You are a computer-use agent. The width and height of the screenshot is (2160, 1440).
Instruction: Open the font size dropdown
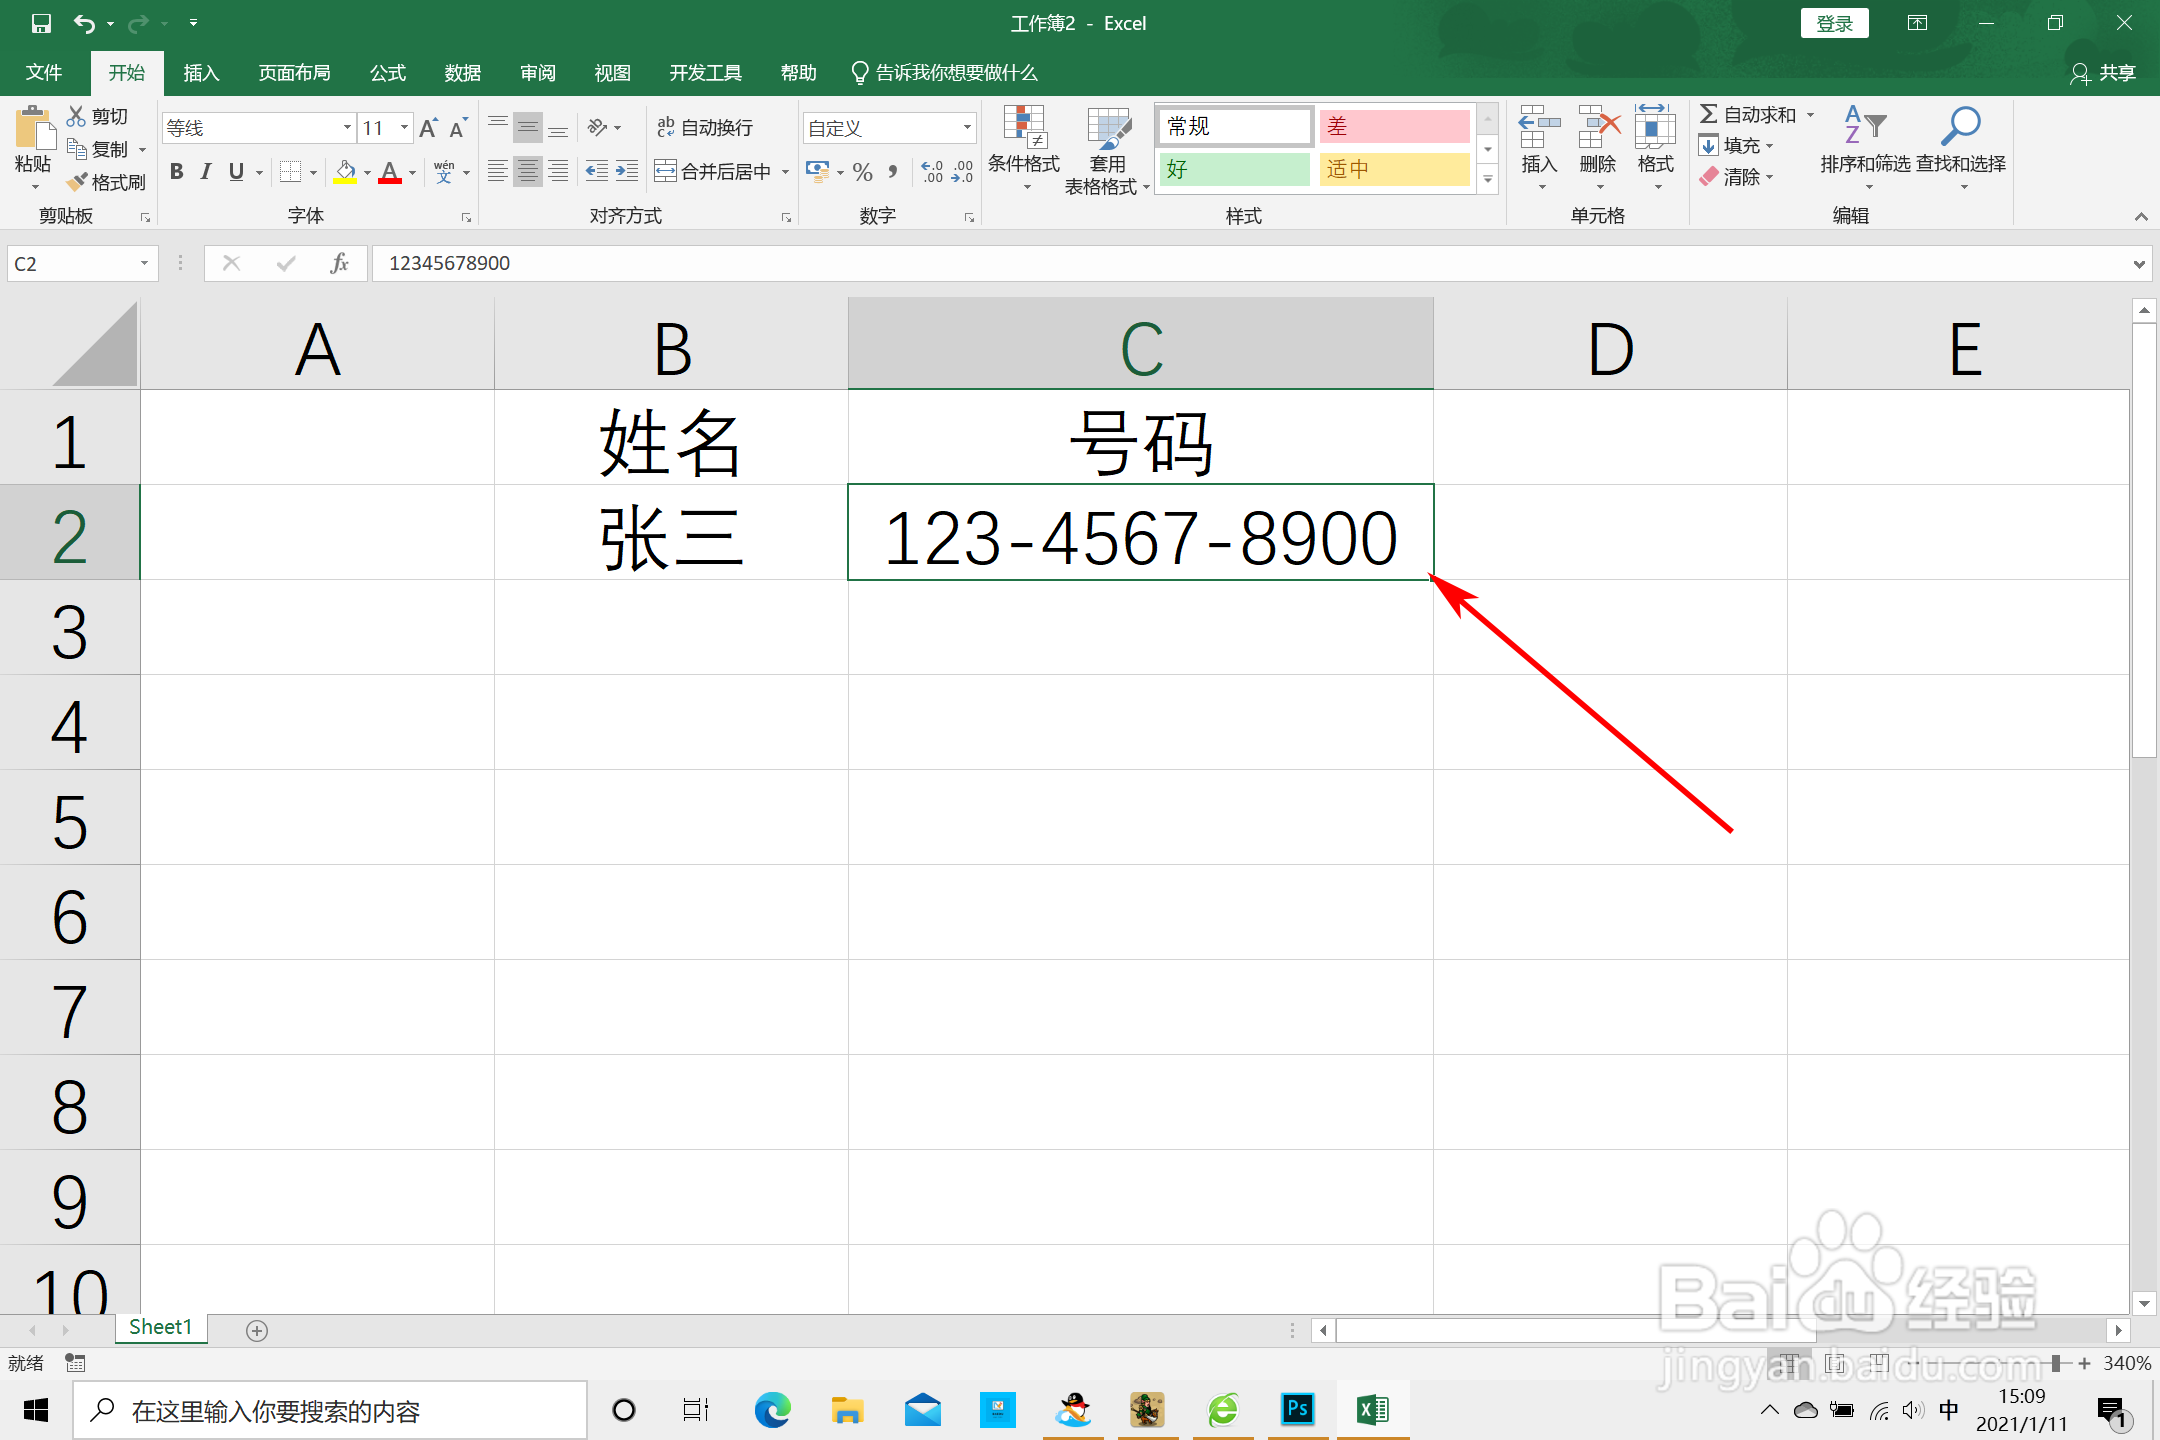click(x=404, y=128)
